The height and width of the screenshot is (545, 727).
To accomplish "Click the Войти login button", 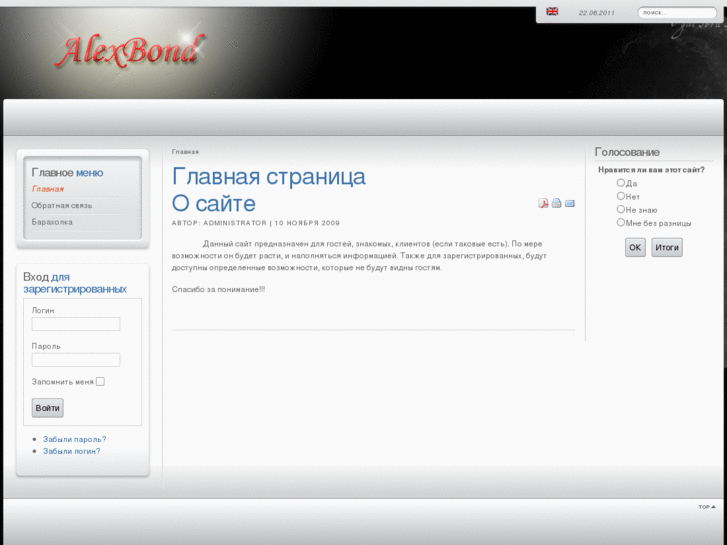I will pos(47,408).
